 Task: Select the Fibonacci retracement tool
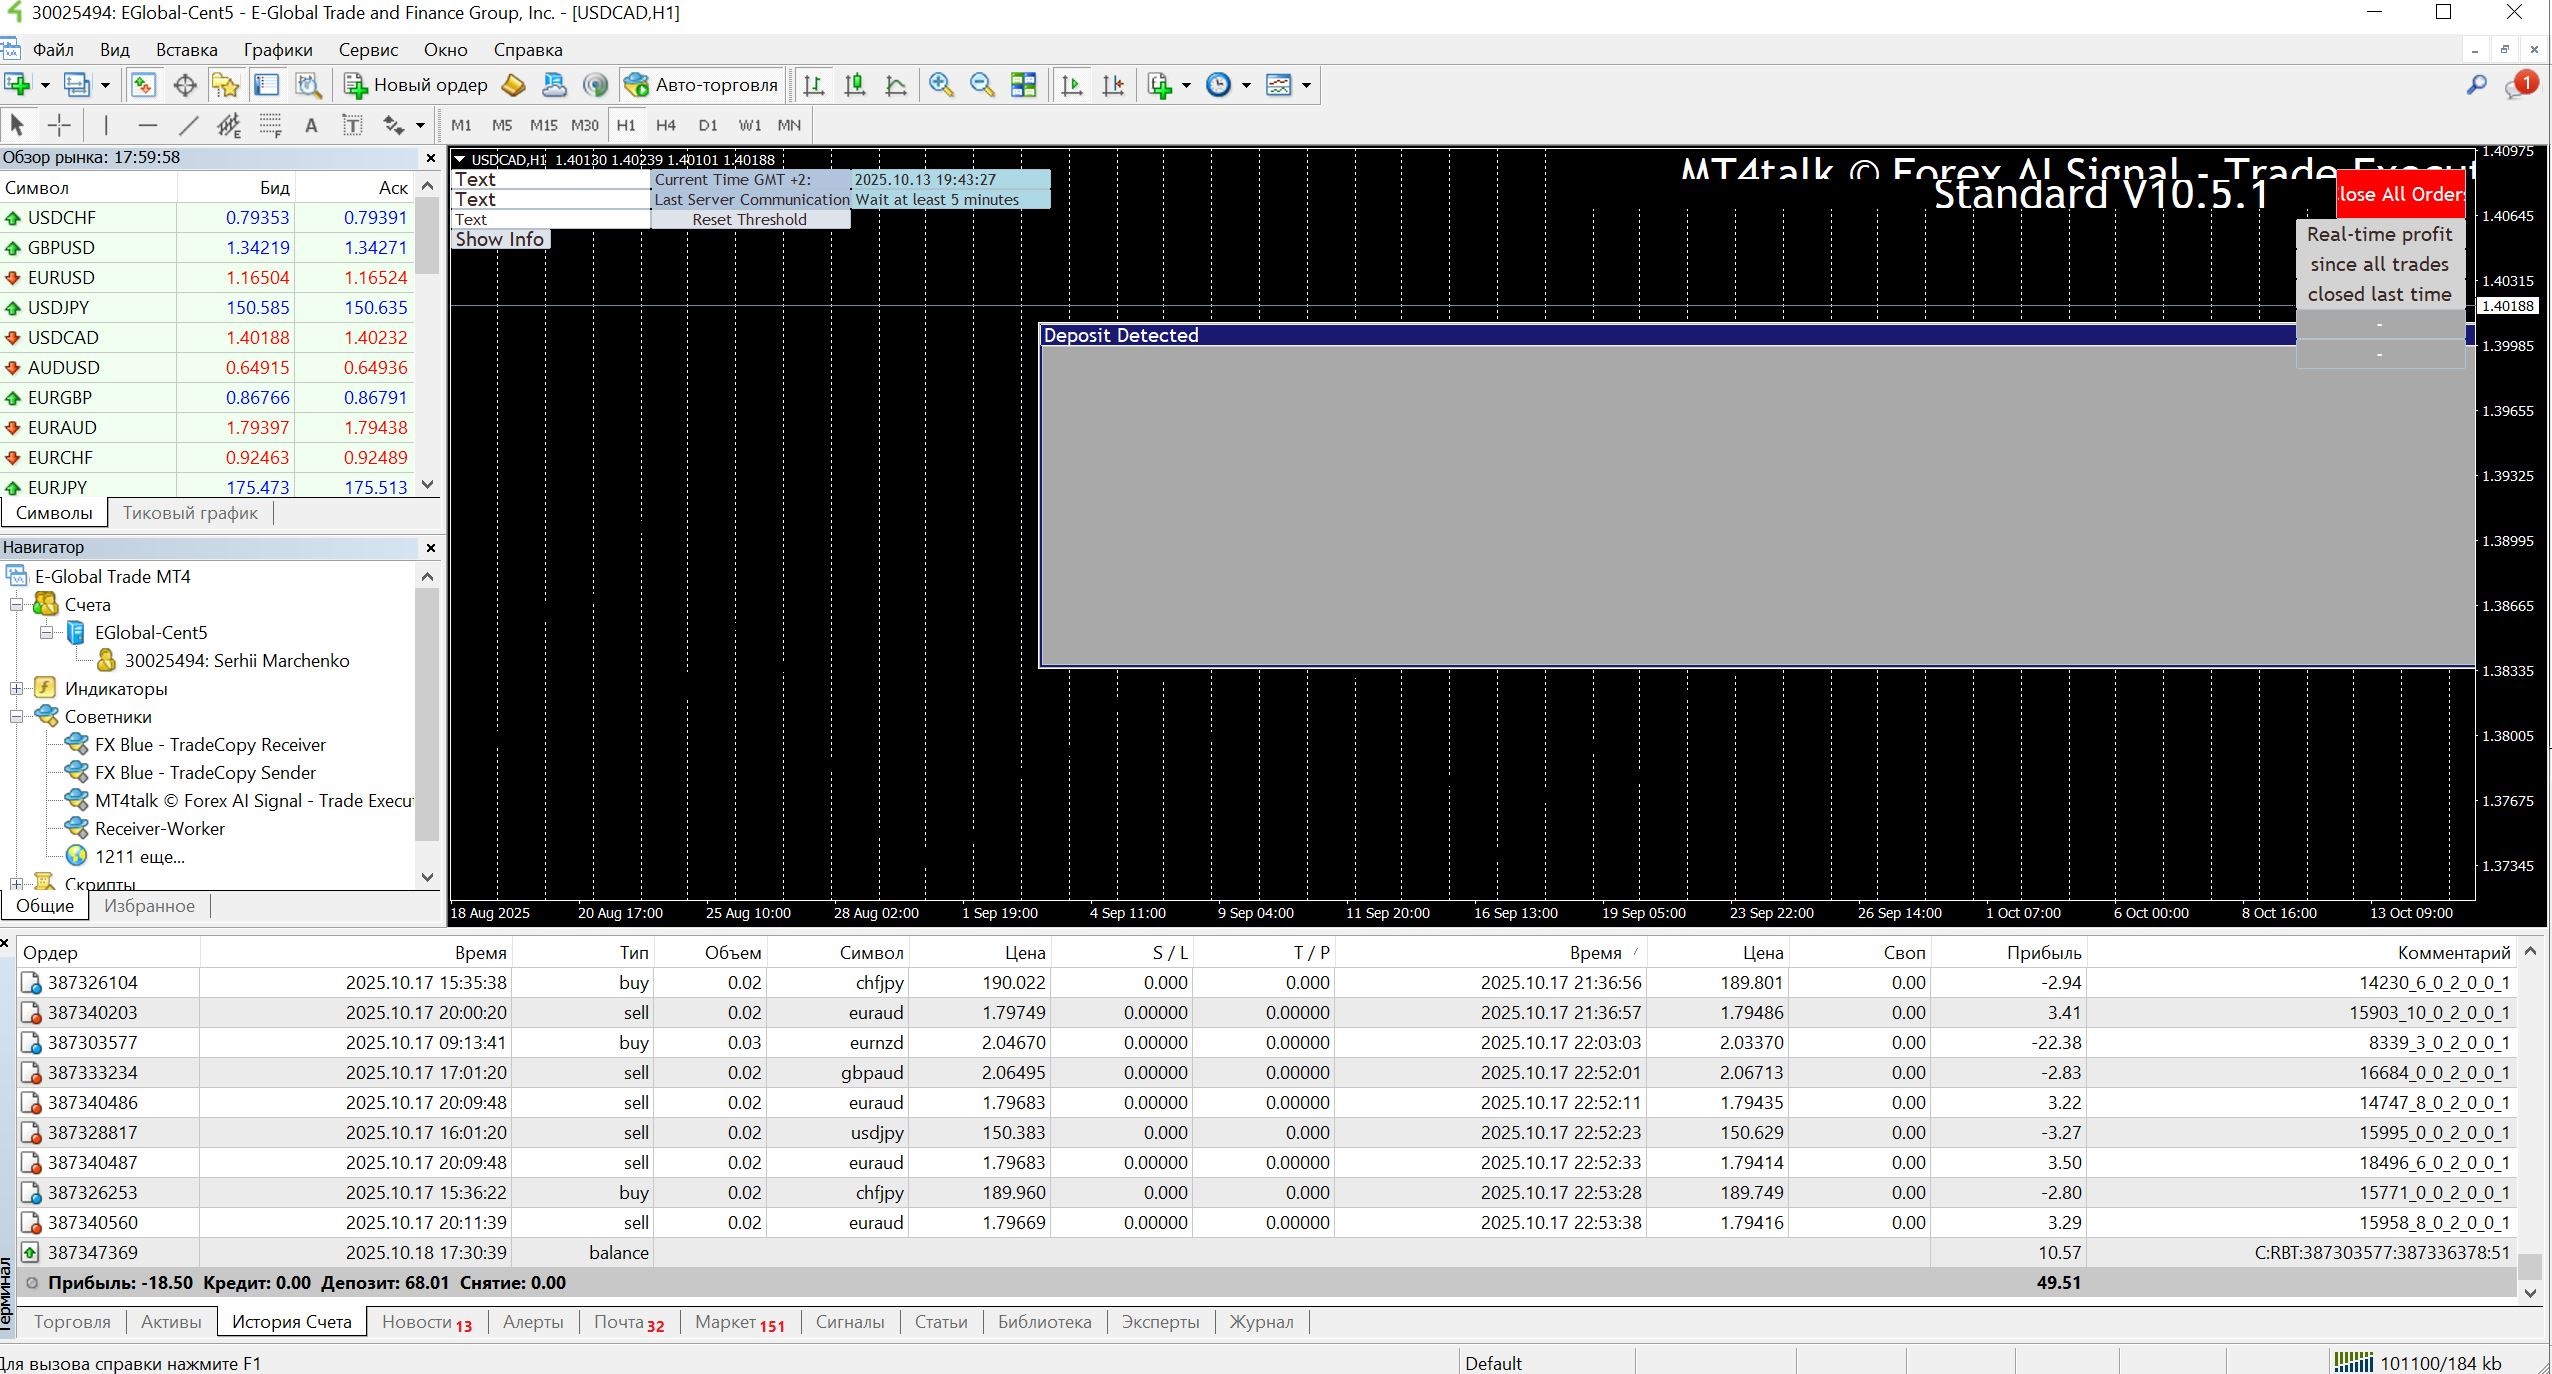pyautogui.click(x=270, y=125)
